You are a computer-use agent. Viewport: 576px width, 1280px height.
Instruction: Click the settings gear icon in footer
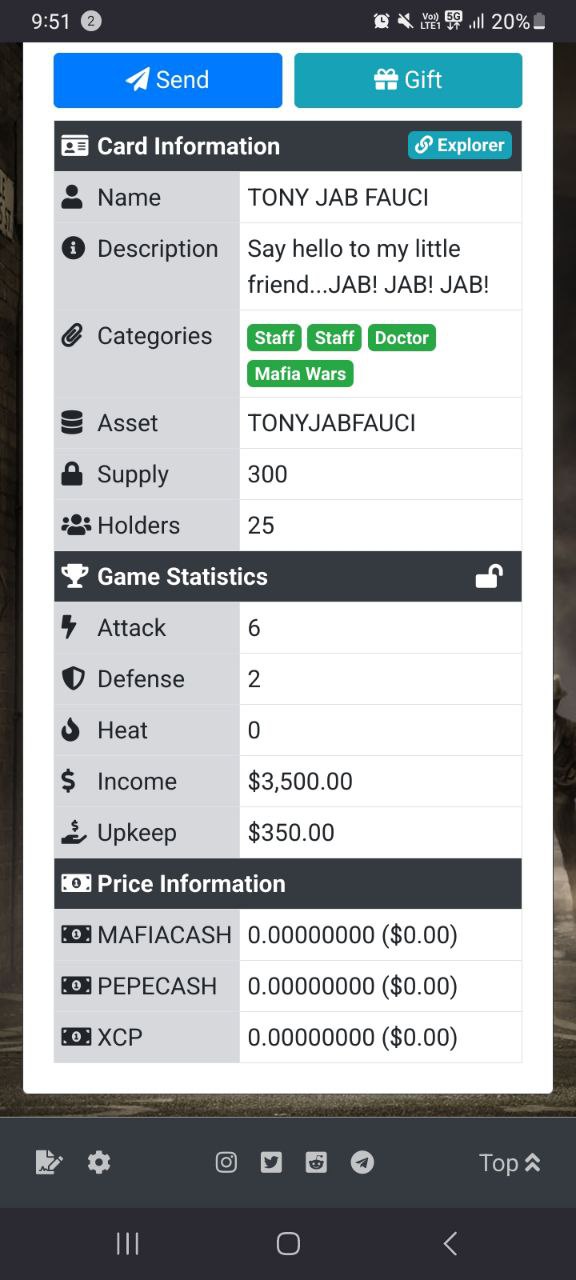tap(99, 1162)
